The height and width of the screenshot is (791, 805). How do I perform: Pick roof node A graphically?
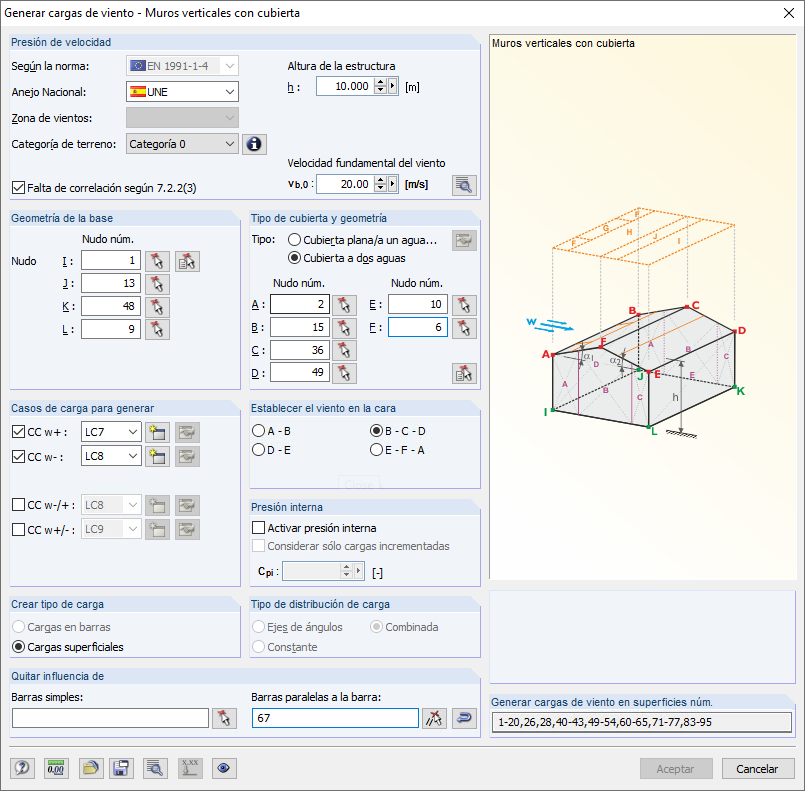coord(344,305)
